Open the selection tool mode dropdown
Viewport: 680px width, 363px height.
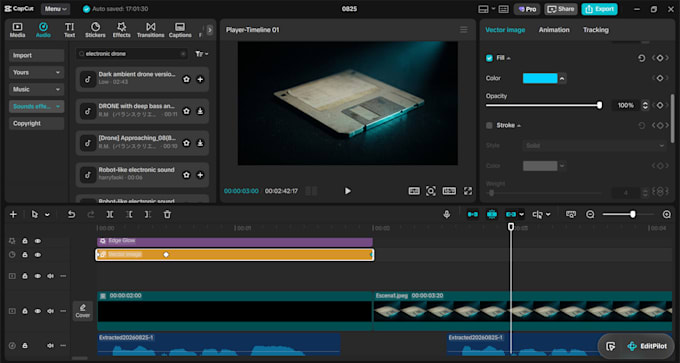coord(47,214)
